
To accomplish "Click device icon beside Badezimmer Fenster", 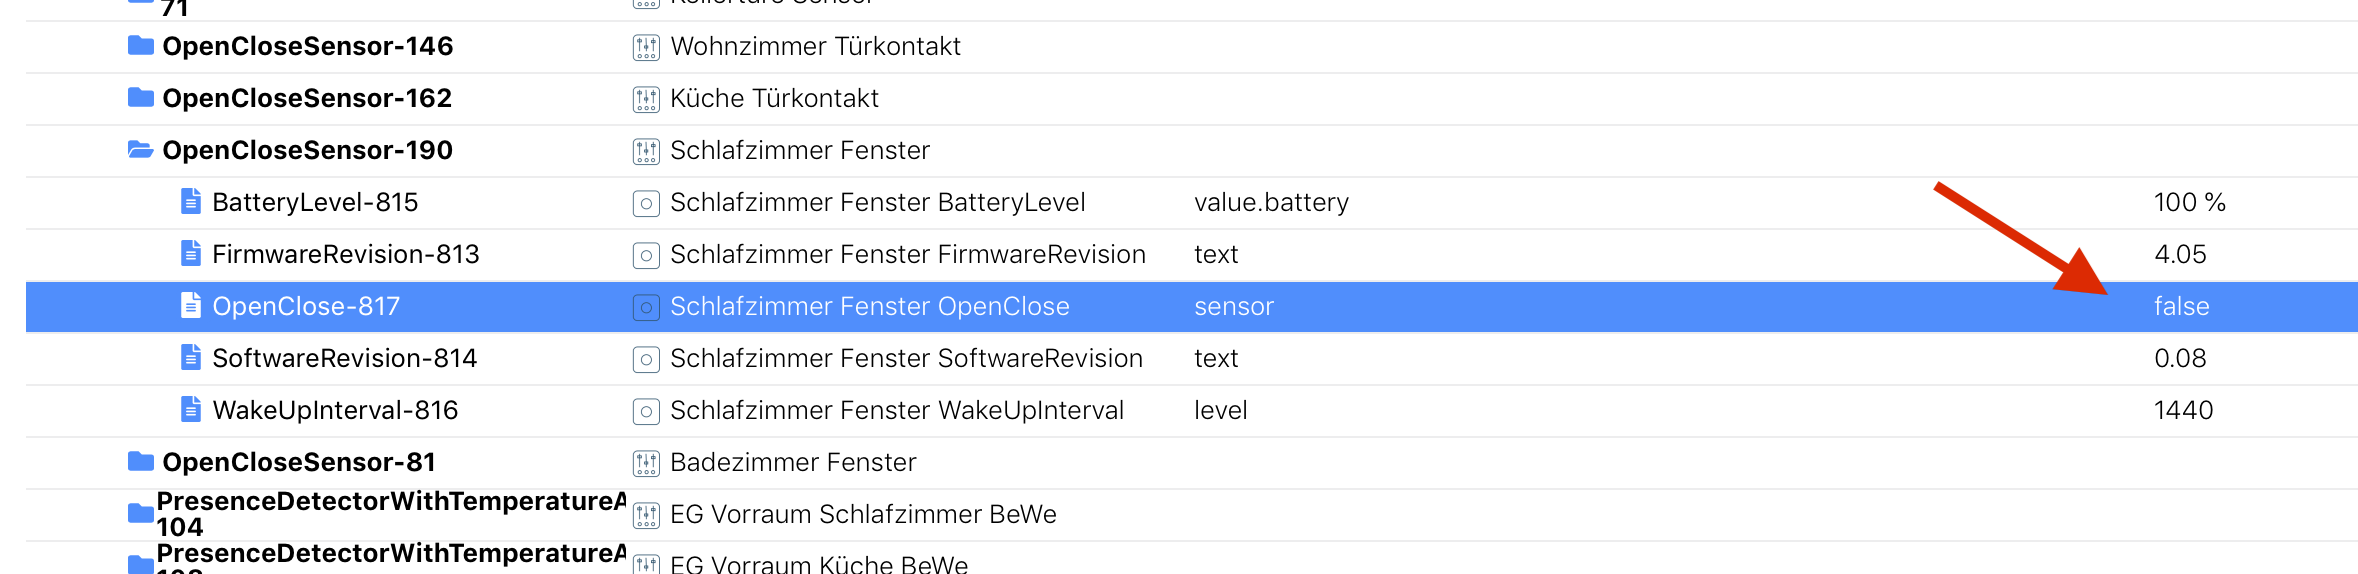I will tap(646, 463).
